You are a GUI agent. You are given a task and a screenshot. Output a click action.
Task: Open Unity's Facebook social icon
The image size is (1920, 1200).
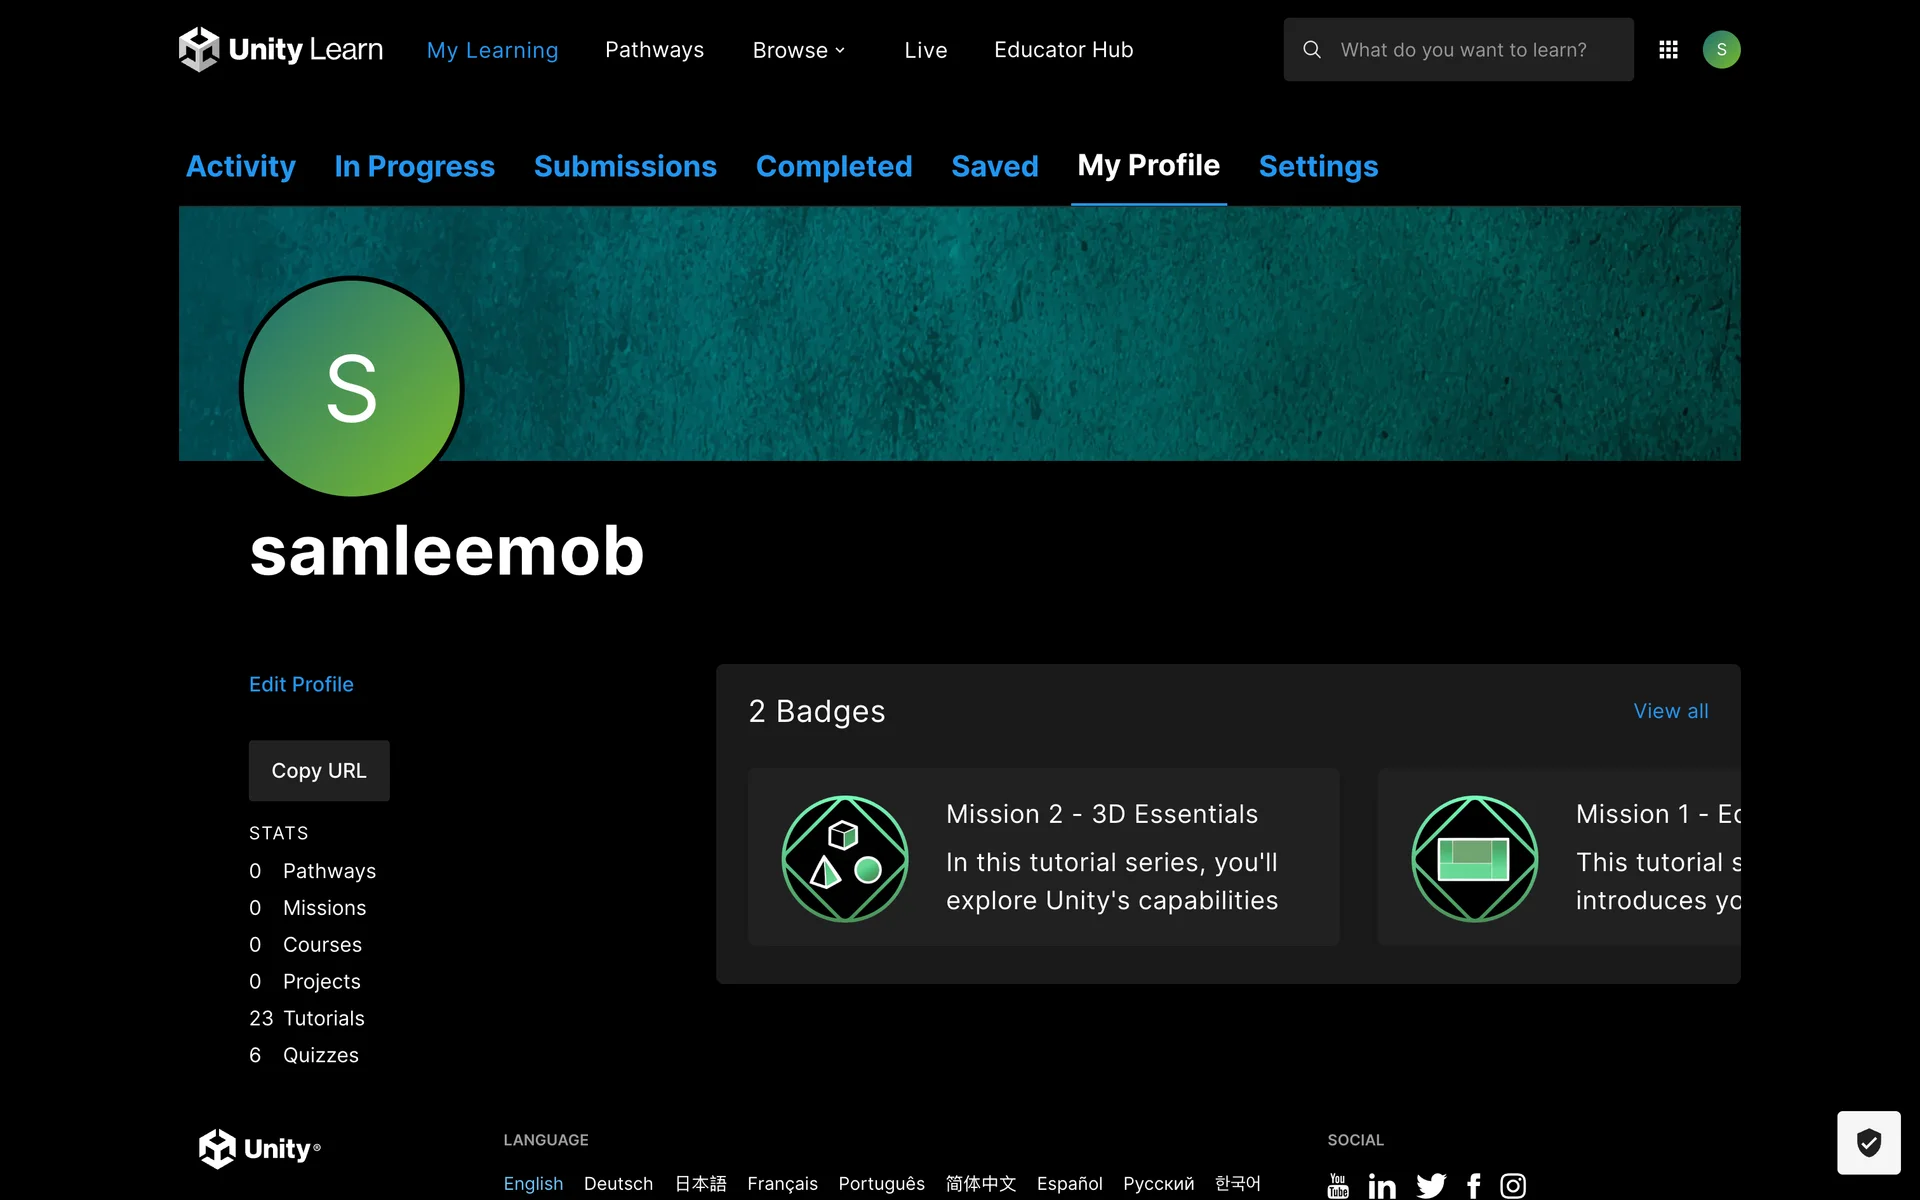(1474, 1186)
